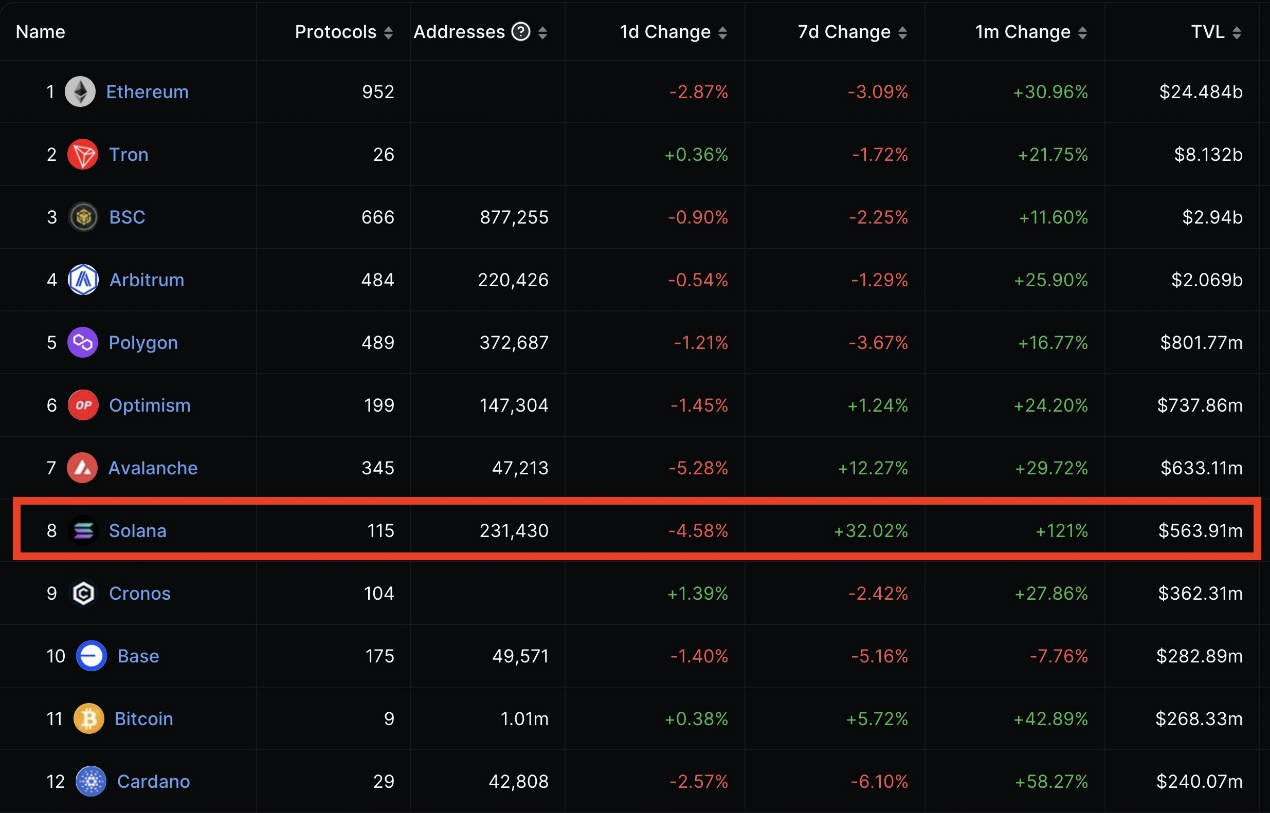Sort table by Protocols column arrows
1270x813 pixels.
point(388,33)
